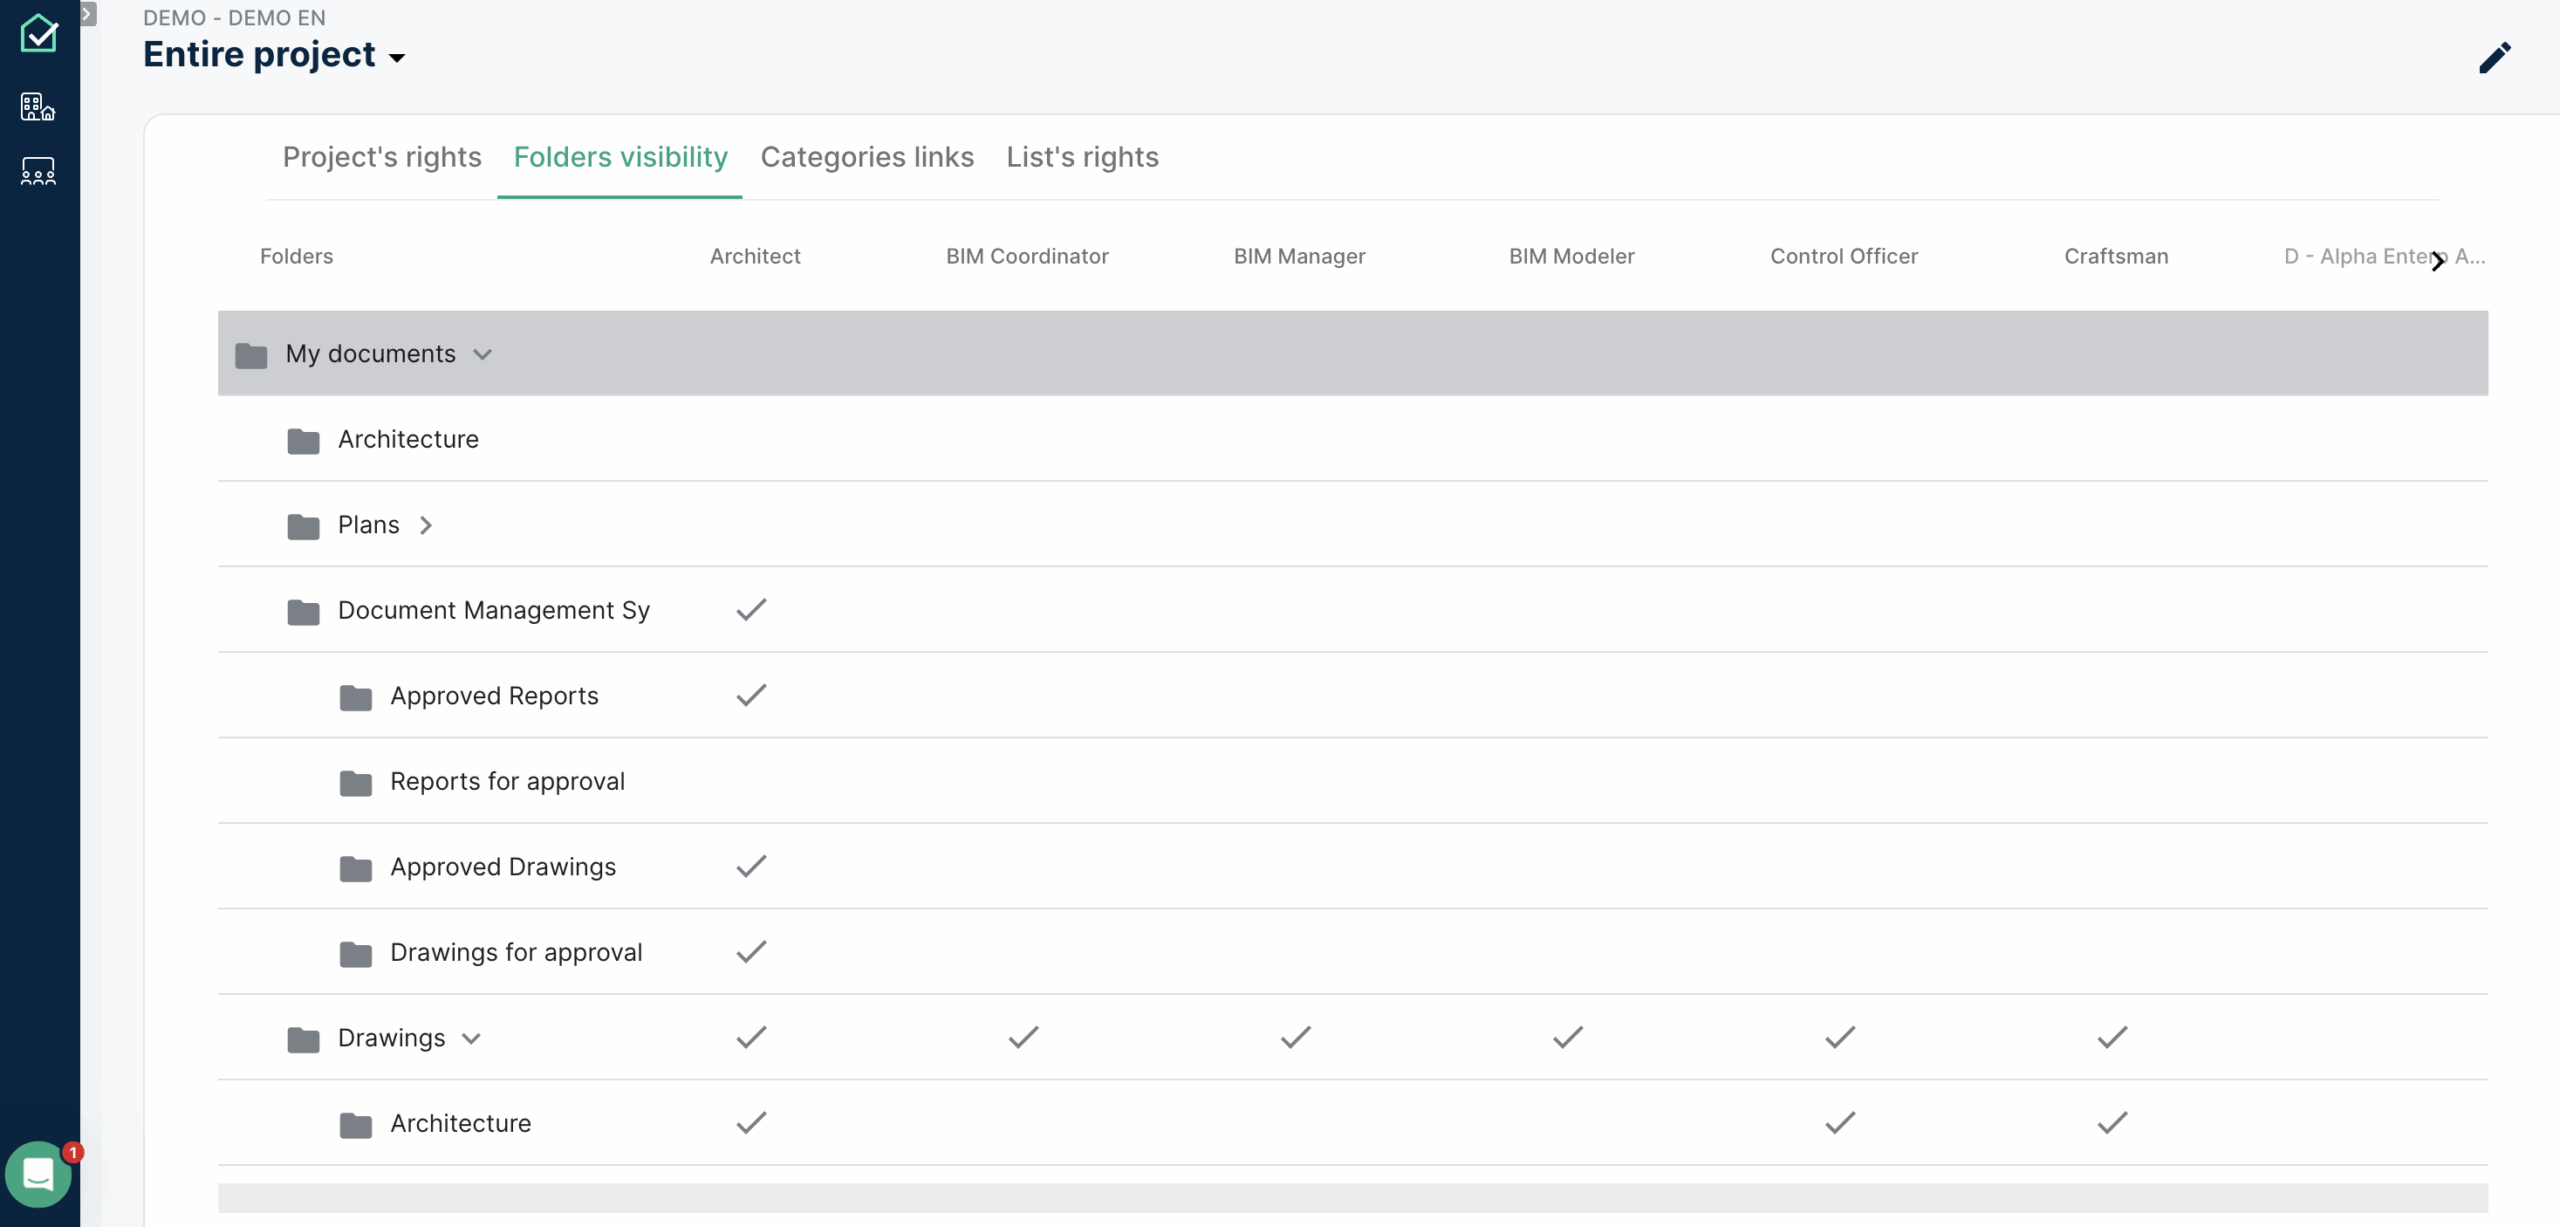This screenshot has width=2560, height=1227.
Task: Expand the sidebar with the arrow toggle
Action: (88, 14)
